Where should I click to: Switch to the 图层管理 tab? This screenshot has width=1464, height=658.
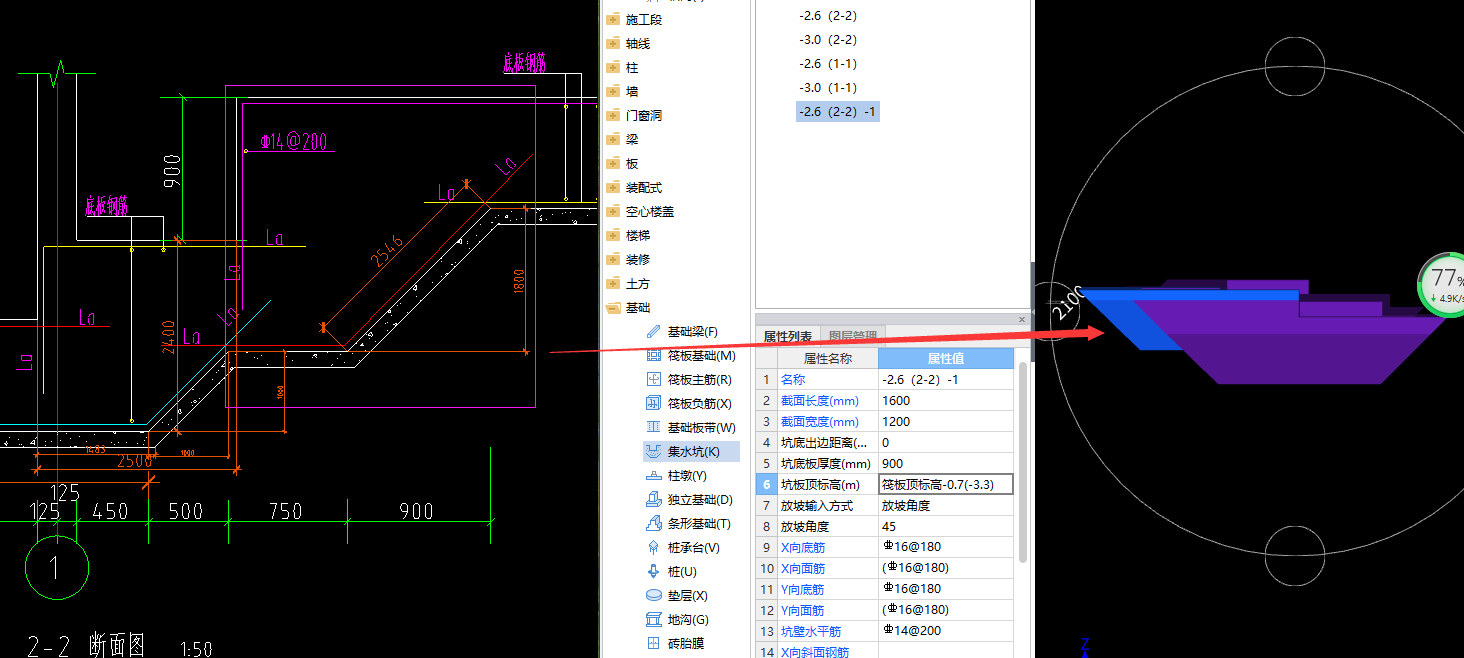pyautogui.click(x=852, y=336)
